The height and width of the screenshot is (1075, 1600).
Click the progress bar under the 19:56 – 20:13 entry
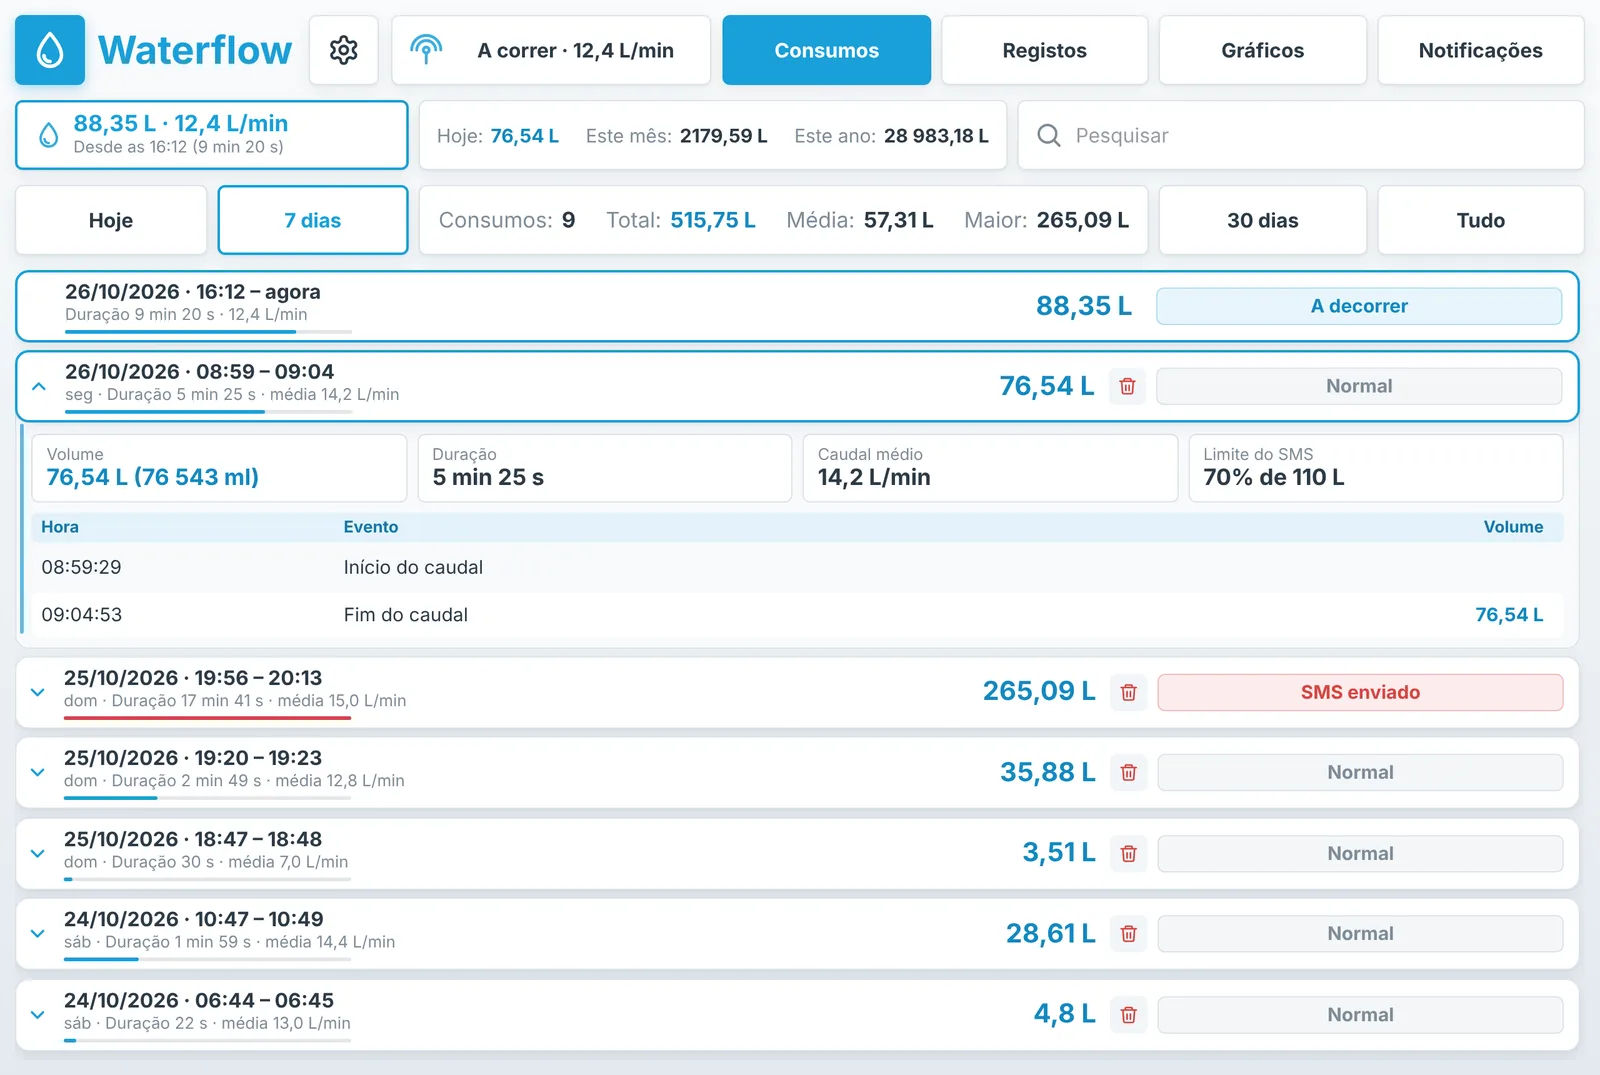(x=208, y=717)
